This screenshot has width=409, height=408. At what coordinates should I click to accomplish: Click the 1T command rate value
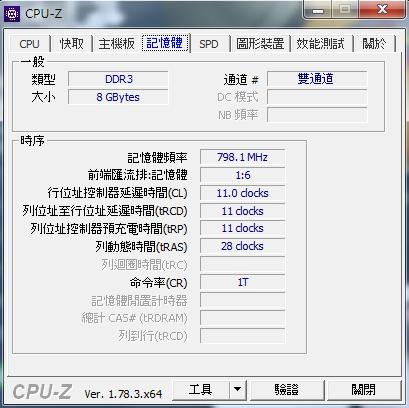coord(242,282)
